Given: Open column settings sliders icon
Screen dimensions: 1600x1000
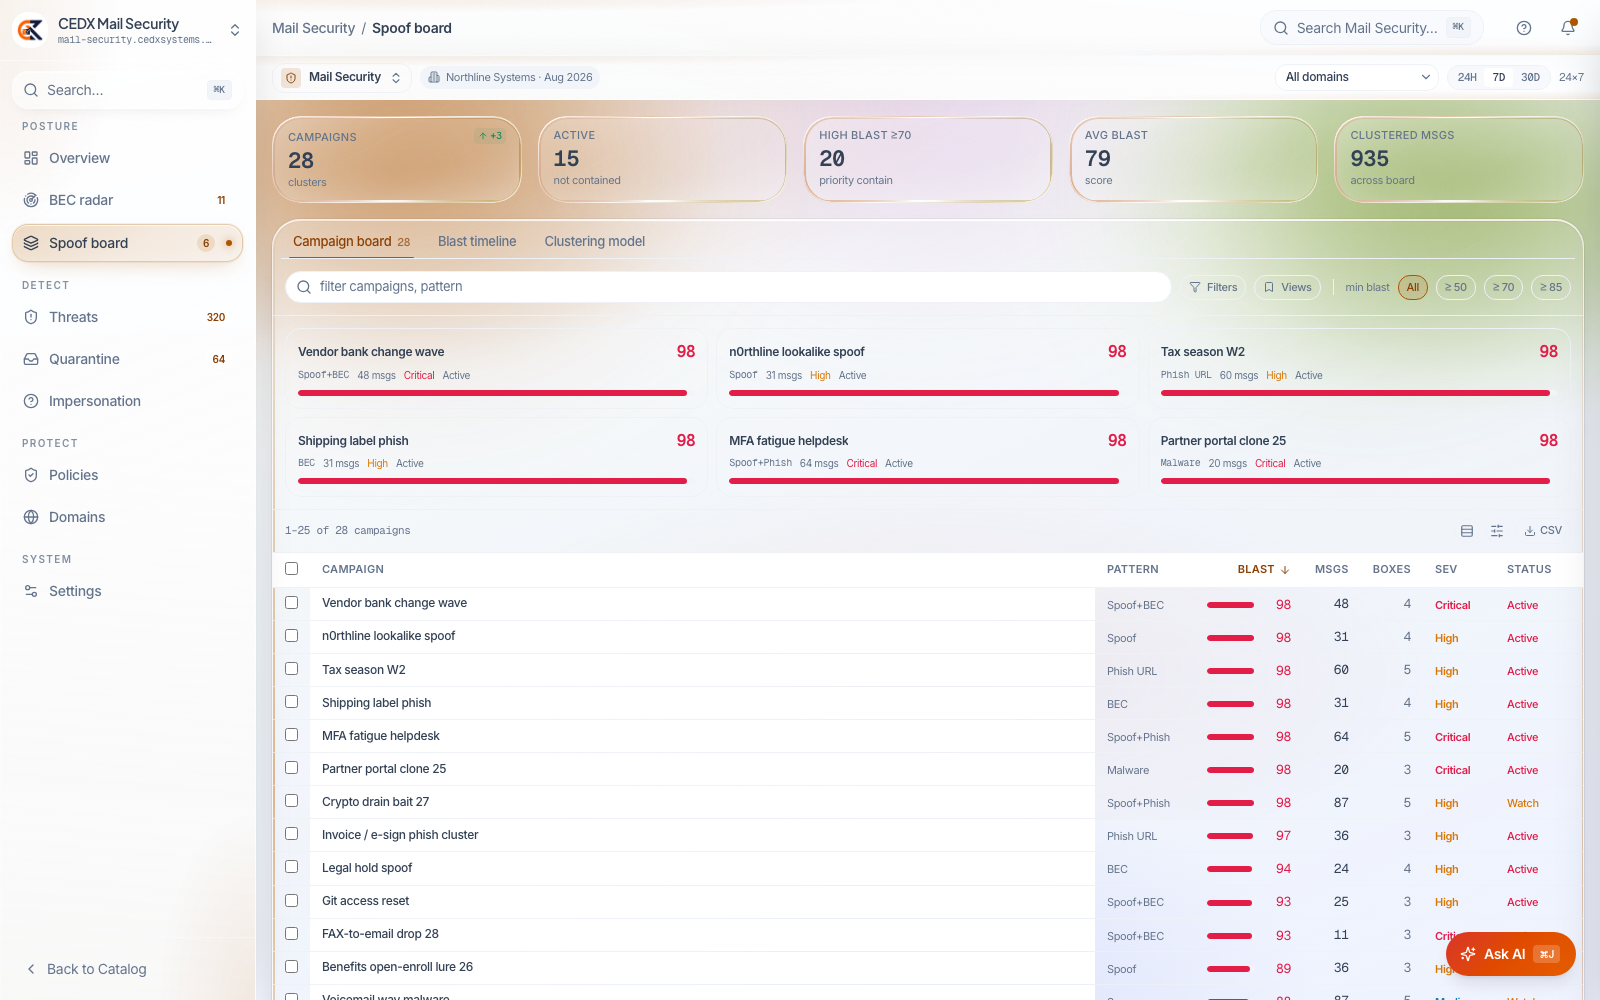Looking at the screenshot, I should pos(1497,531).
